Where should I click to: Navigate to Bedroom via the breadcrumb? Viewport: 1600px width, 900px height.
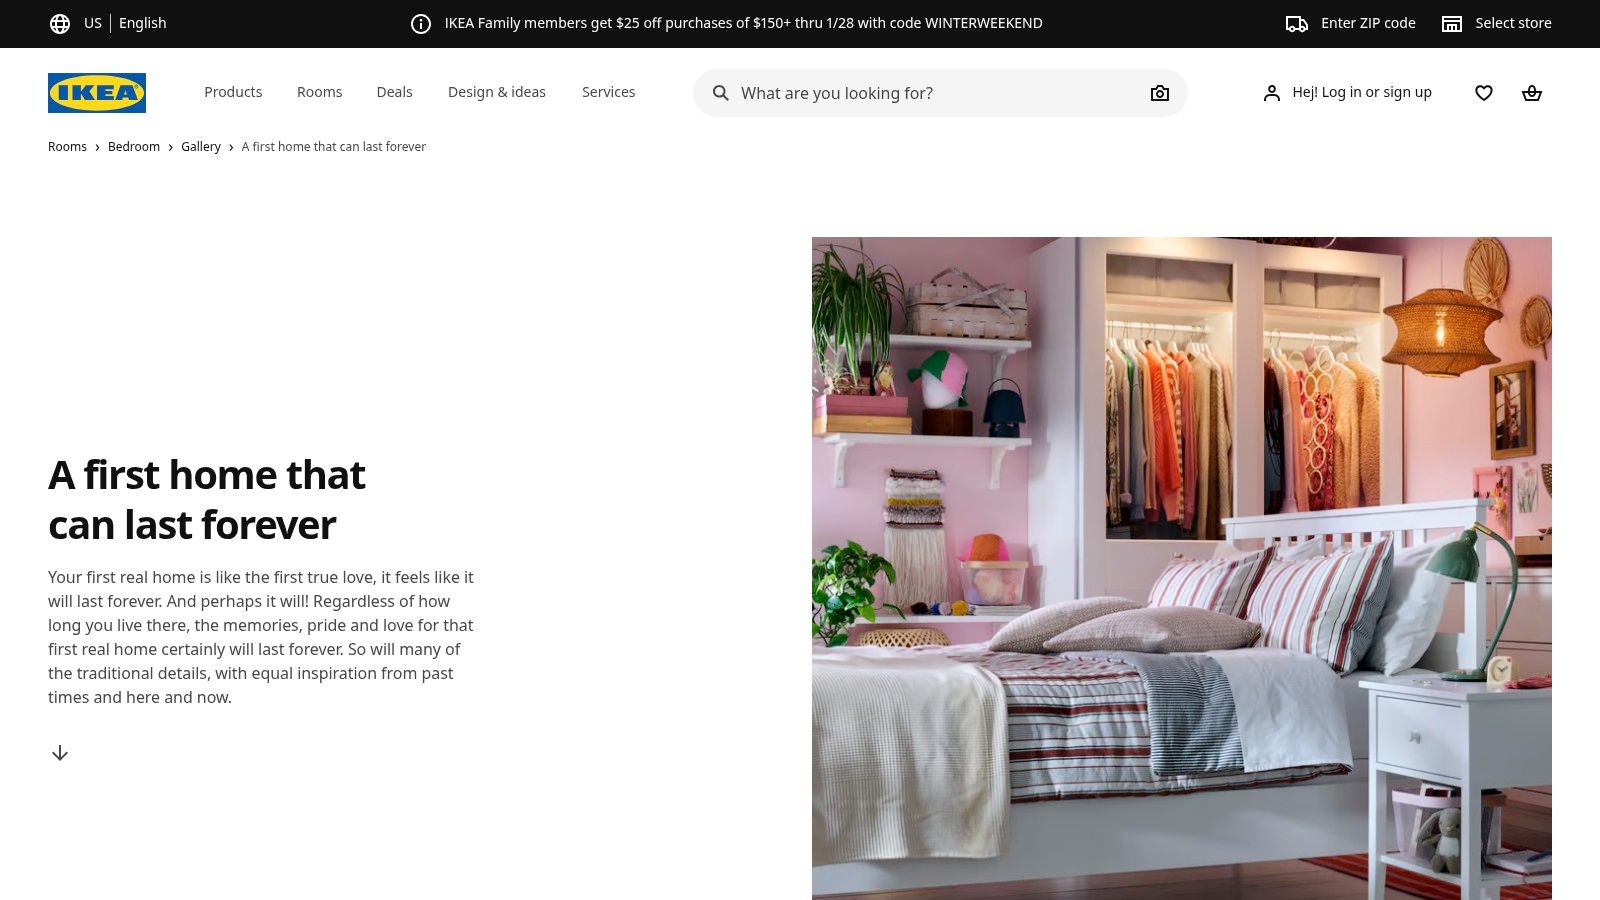tap(133, 146)
